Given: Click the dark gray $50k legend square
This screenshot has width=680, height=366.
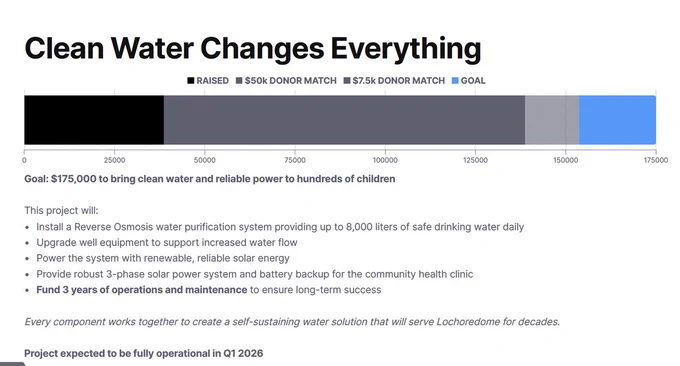Looking at the screenshot, I should [239, 81].
